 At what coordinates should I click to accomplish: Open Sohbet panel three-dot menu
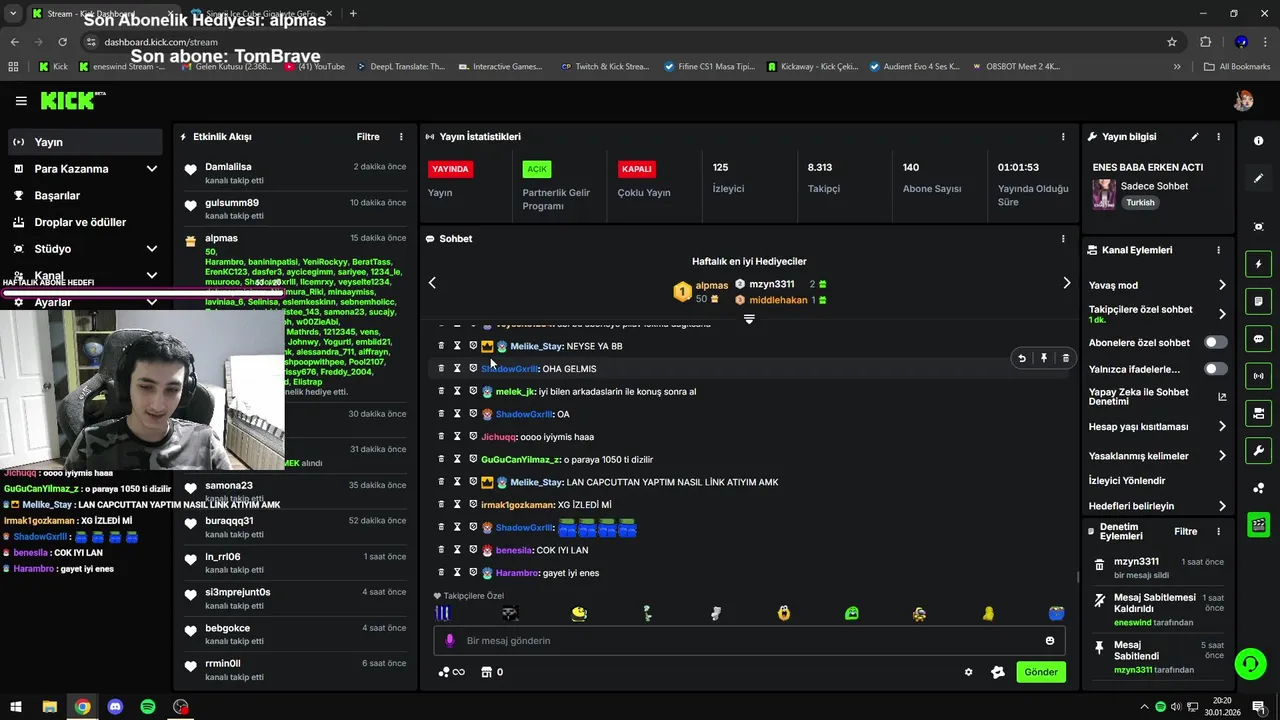click(1063, 239)
